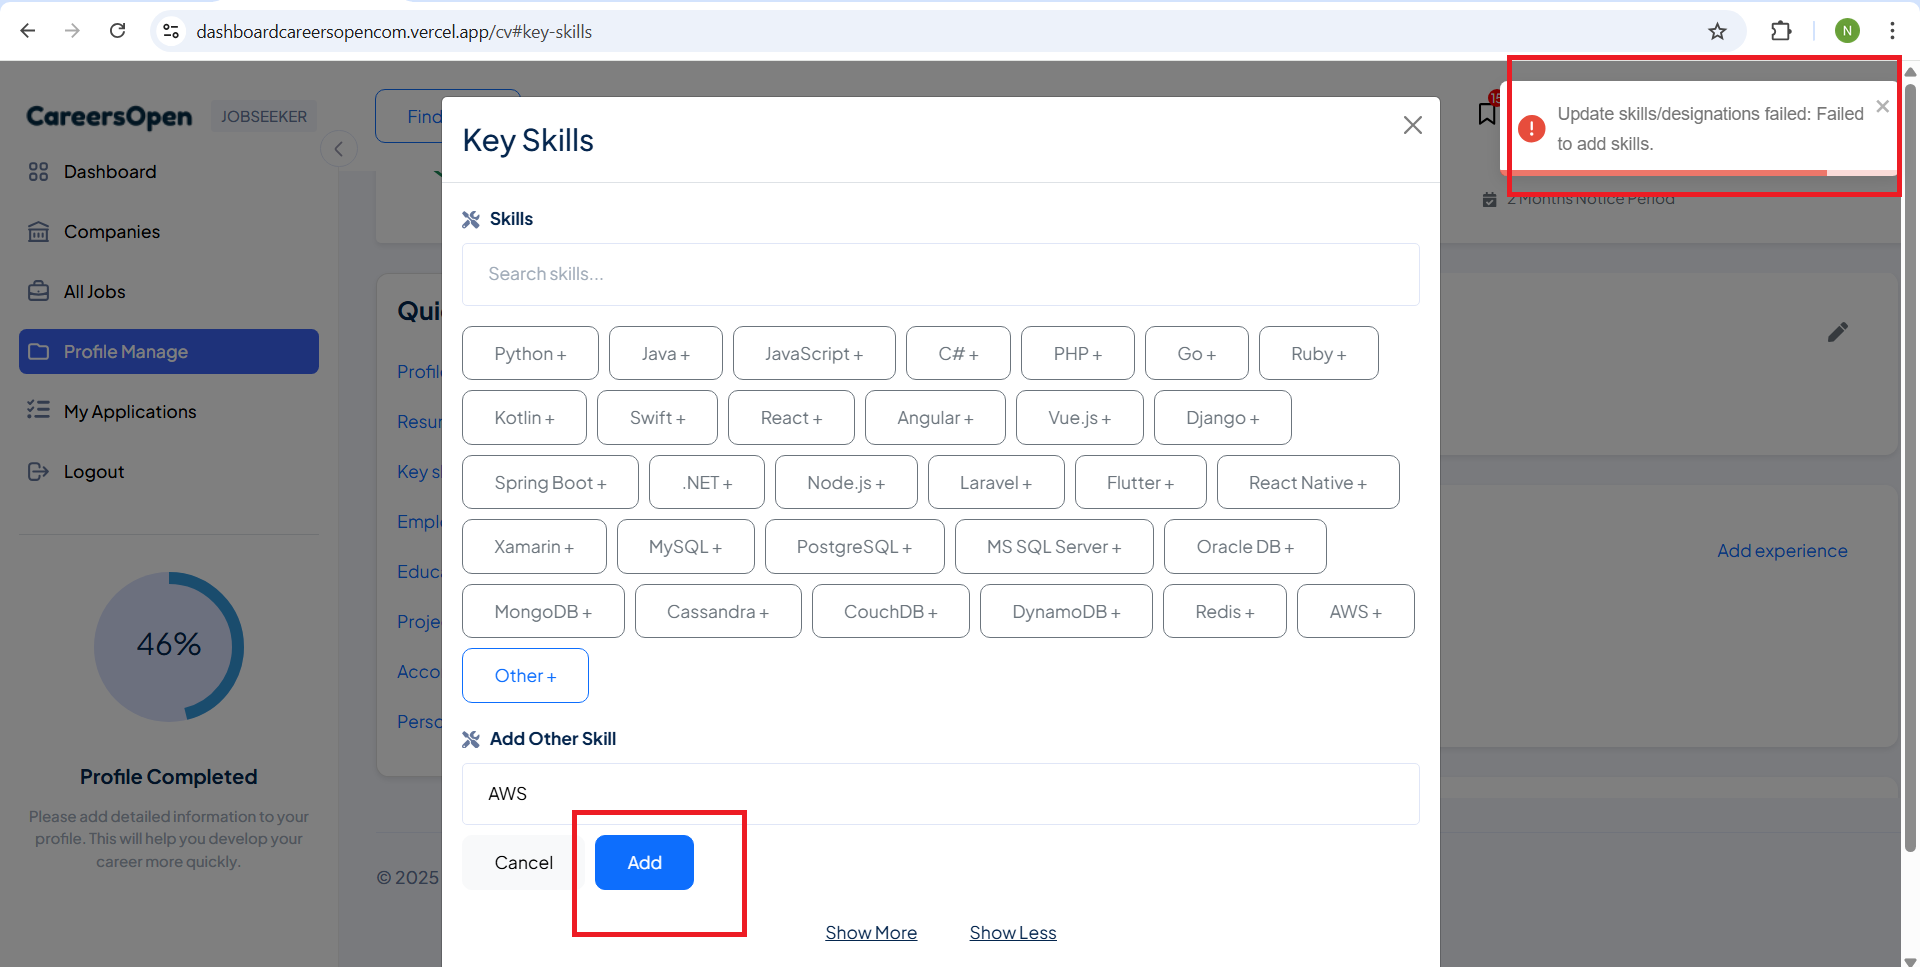Image resolution: width=1920 pixels, height=967 pixels.
Task: Close the Key Skills dialog
Action: tap(1412, 125)
